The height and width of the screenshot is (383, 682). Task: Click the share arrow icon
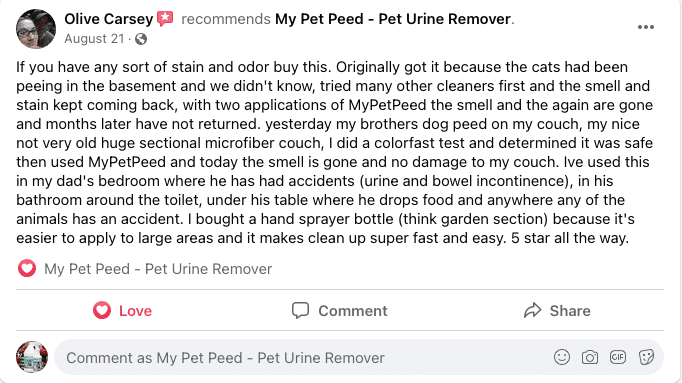[532, 310]
